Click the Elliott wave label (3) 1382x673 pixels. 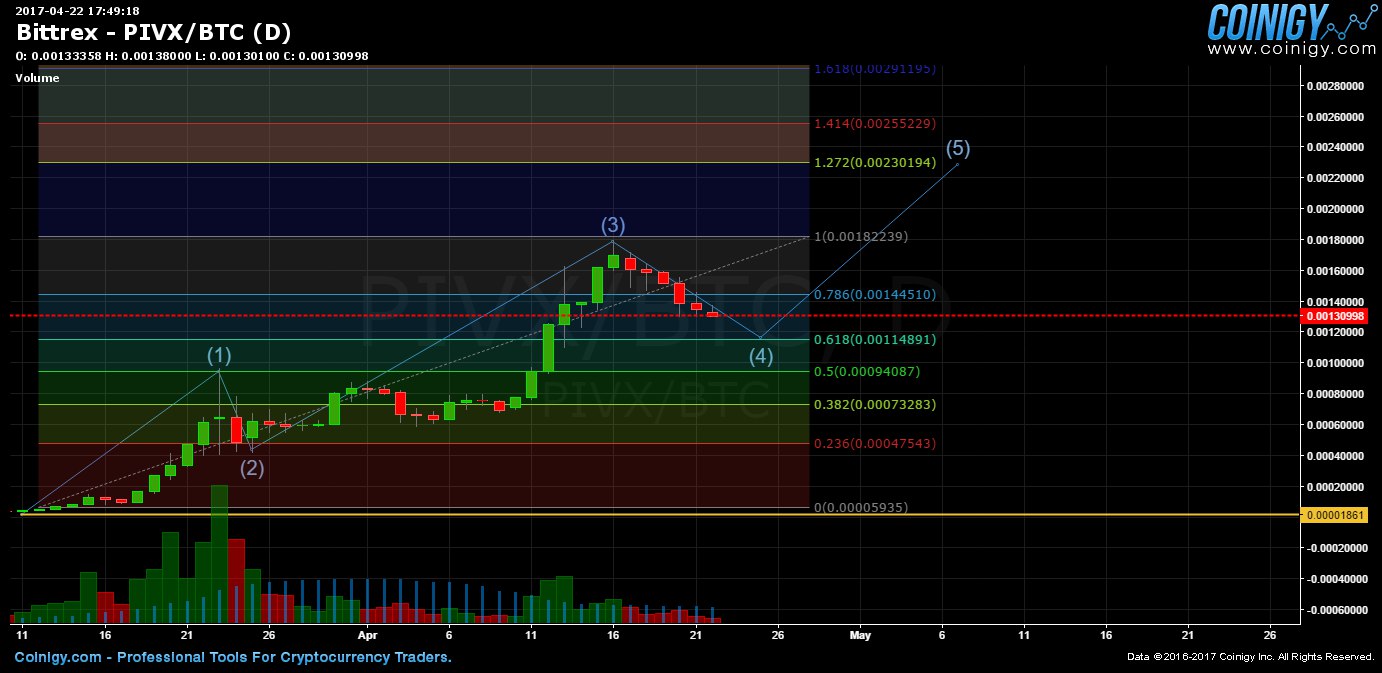pyautogui.click(x=613, y=225)
